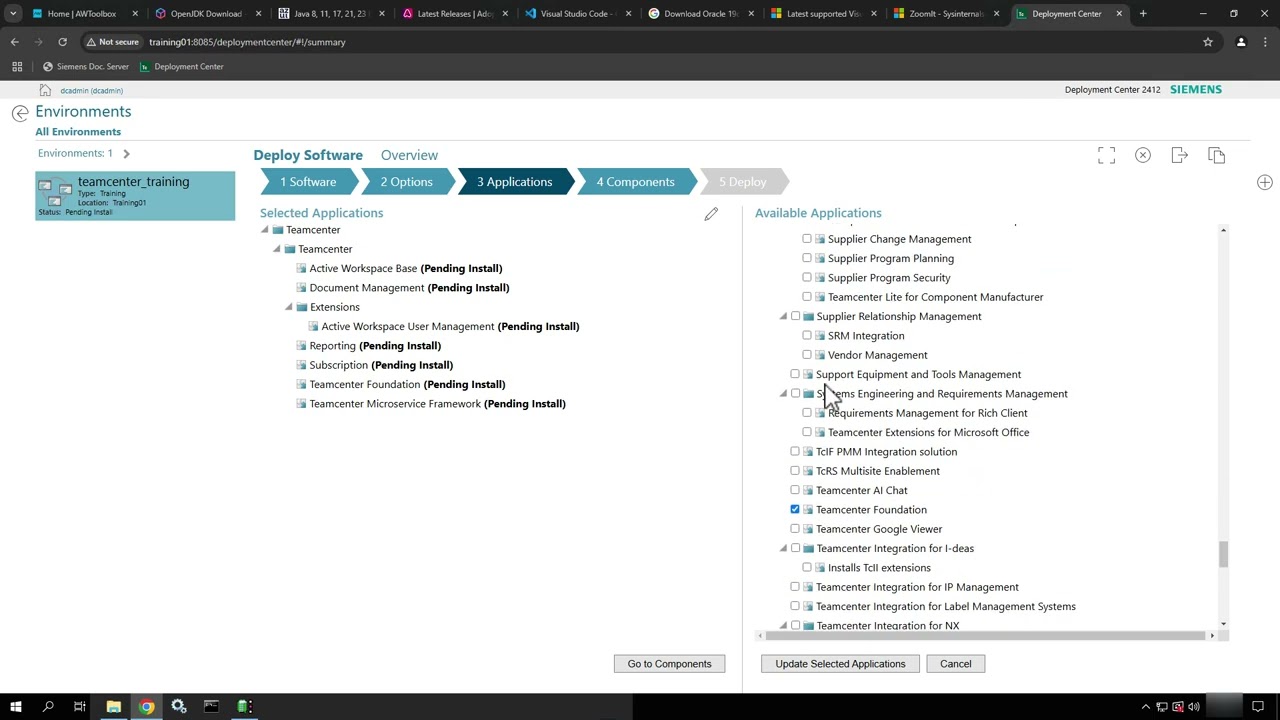The height and width of the screenshot is (720, 1280).
Task: Click the vertical scrollbar thumb in Available Applications
Action: (x=1222, y=554)
